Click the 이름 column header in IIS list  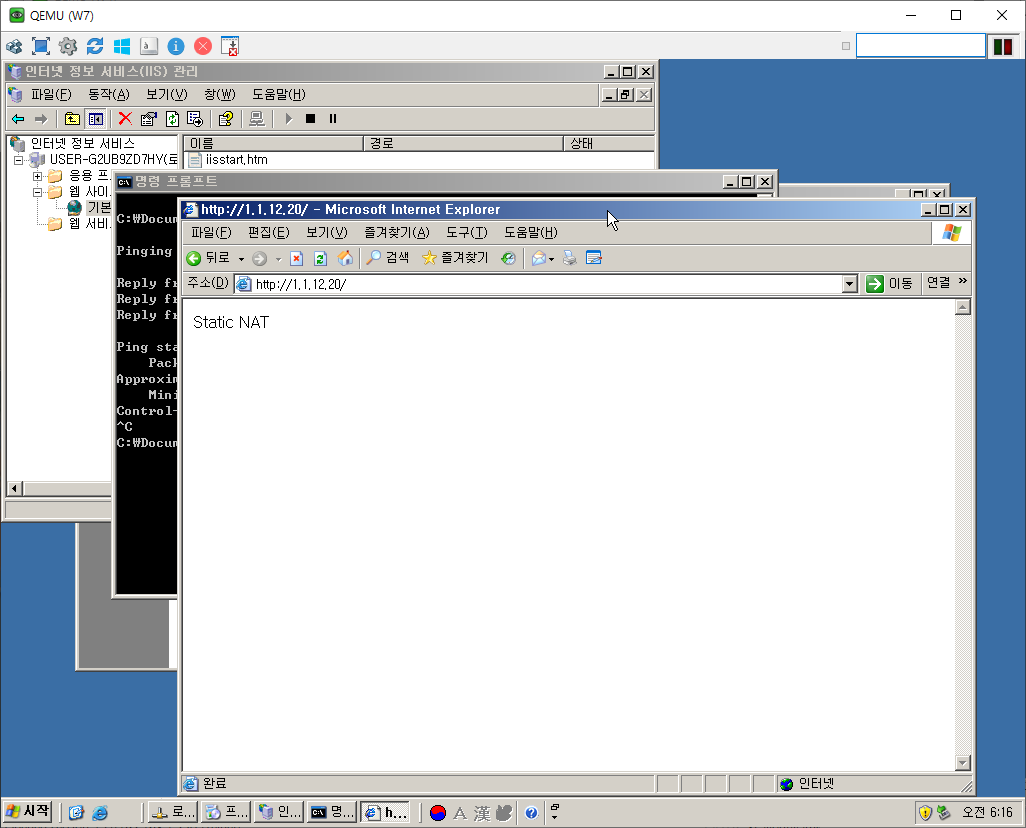pos(274,143)
